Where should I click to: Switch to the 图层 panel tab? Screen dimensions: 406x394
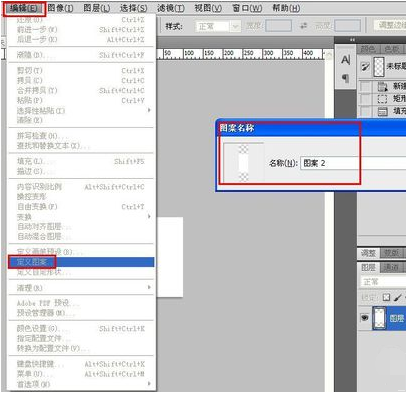(368, 268)
